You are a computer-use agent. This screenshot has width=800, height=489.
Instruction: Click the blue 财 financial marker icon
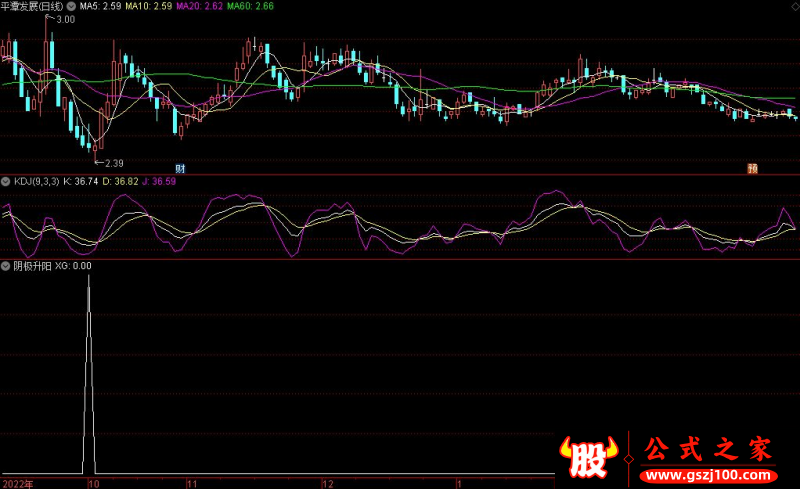tap(181, 168)
